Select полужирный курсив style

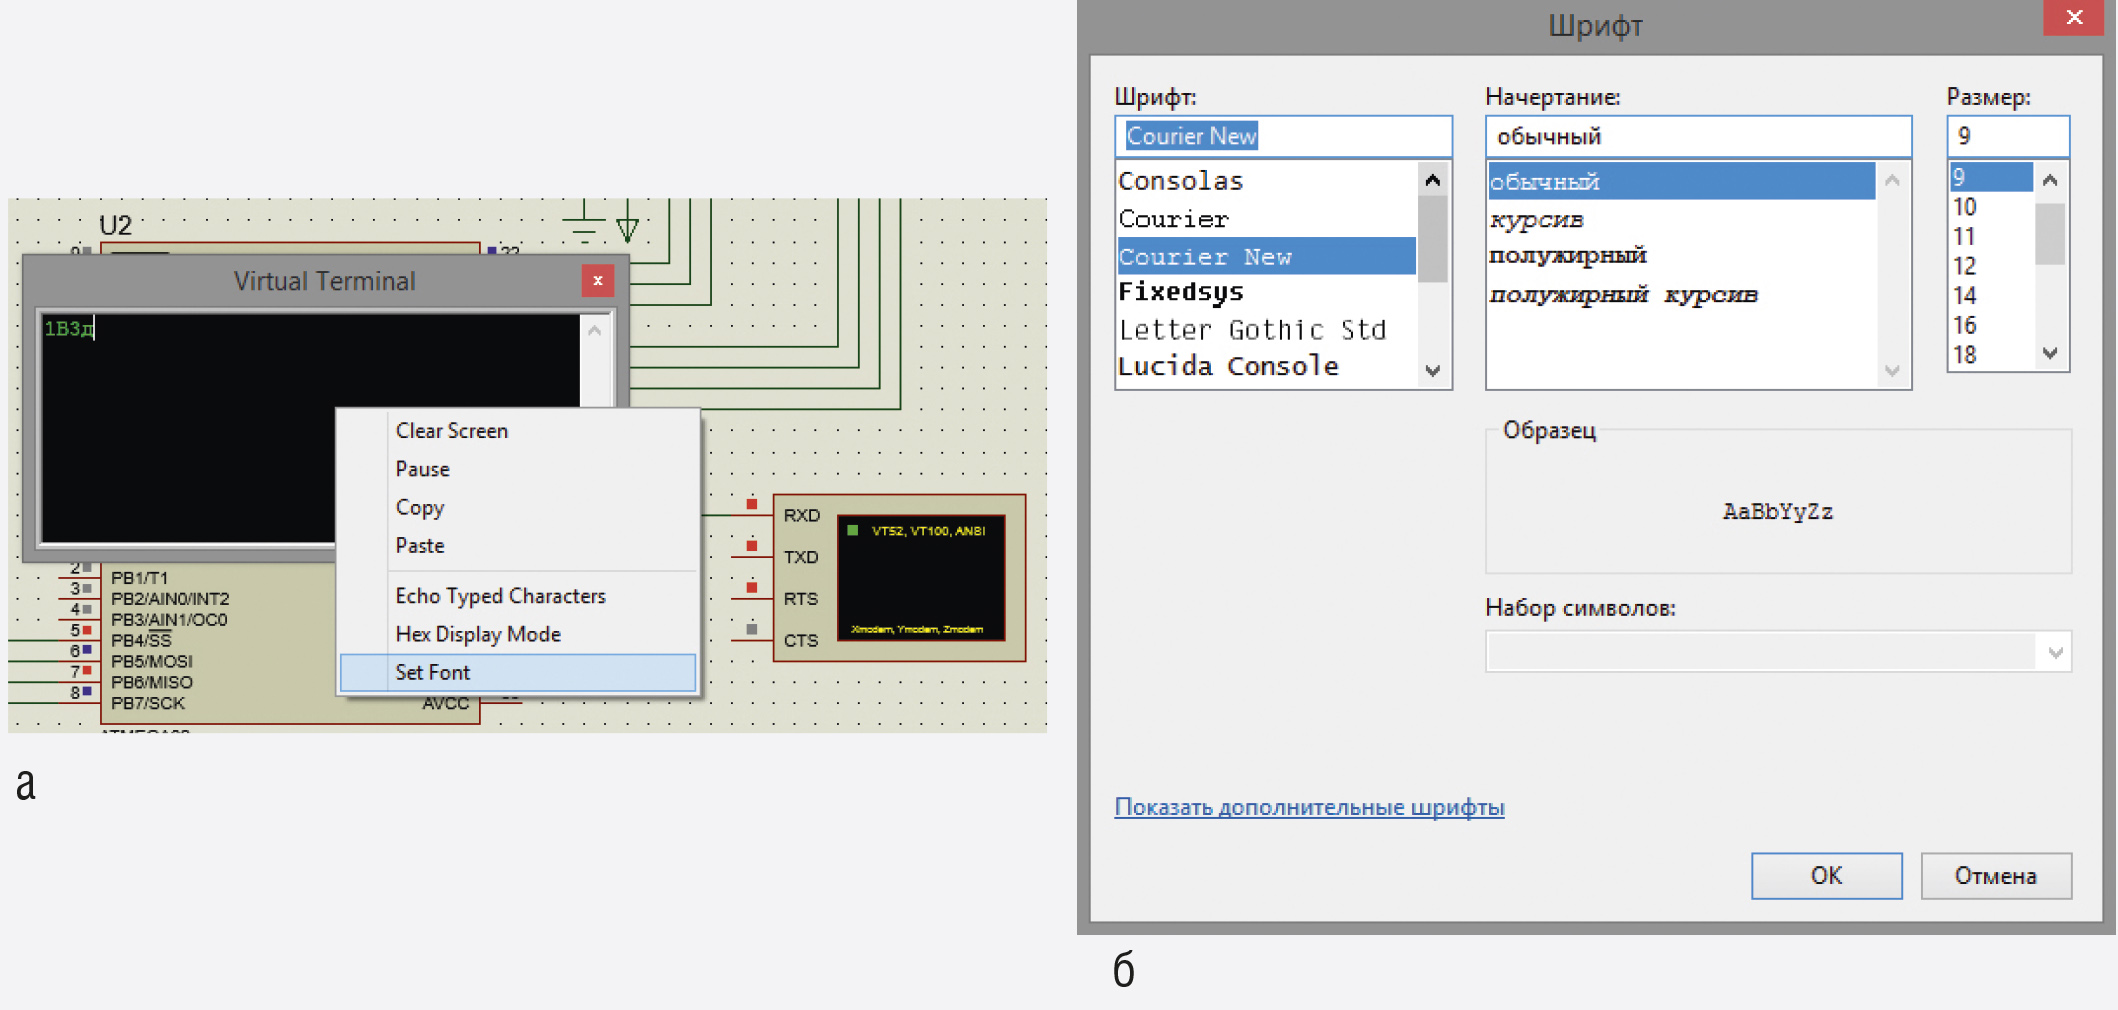click(1681, 295)
